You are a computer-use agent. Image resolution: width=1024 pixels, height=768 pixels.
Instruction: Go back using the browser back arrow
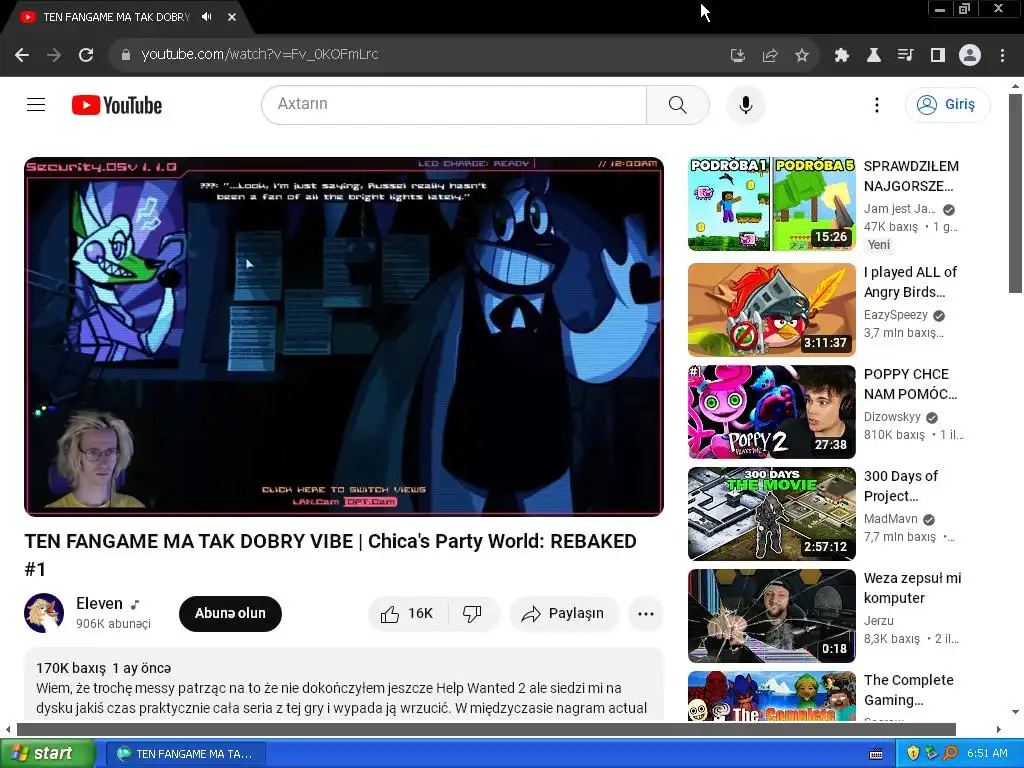coord(22,55)
